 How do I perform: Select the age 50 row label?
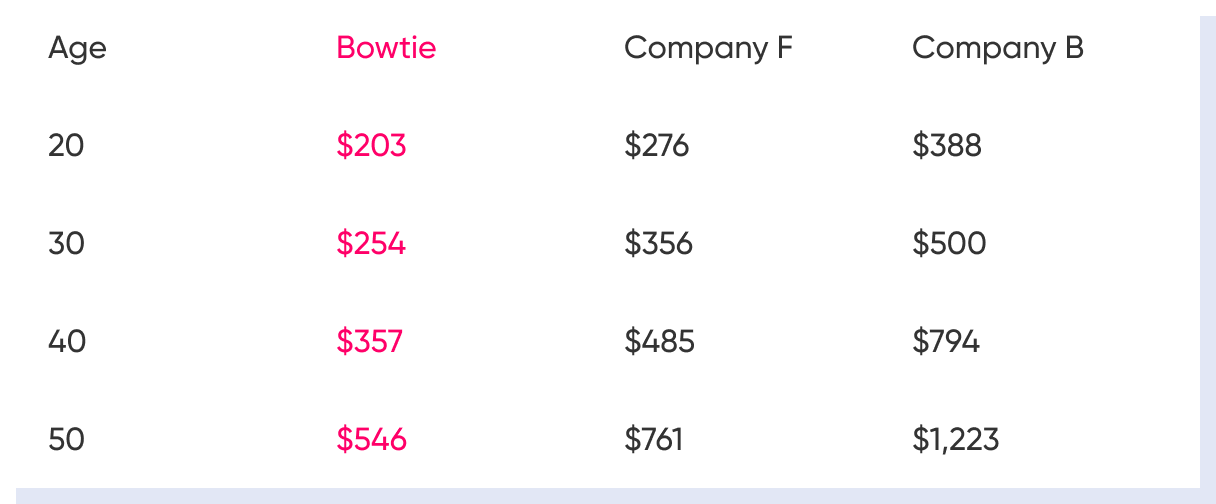tap(66, 439)
